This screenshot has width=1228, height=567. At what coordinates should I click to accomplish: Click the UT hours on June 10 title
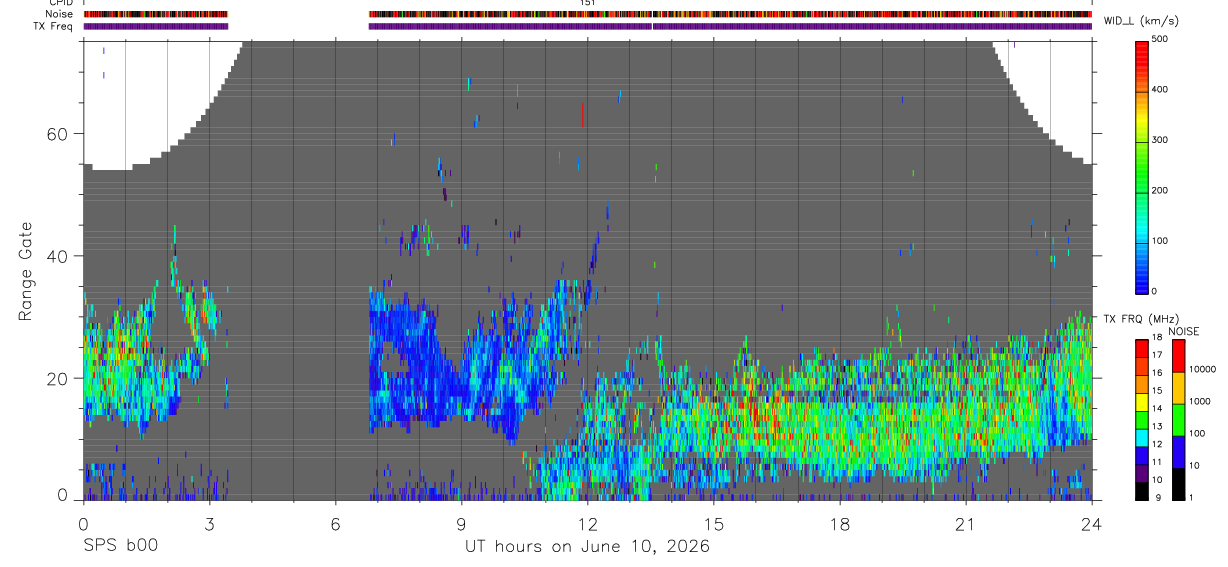tap(587, 546)
